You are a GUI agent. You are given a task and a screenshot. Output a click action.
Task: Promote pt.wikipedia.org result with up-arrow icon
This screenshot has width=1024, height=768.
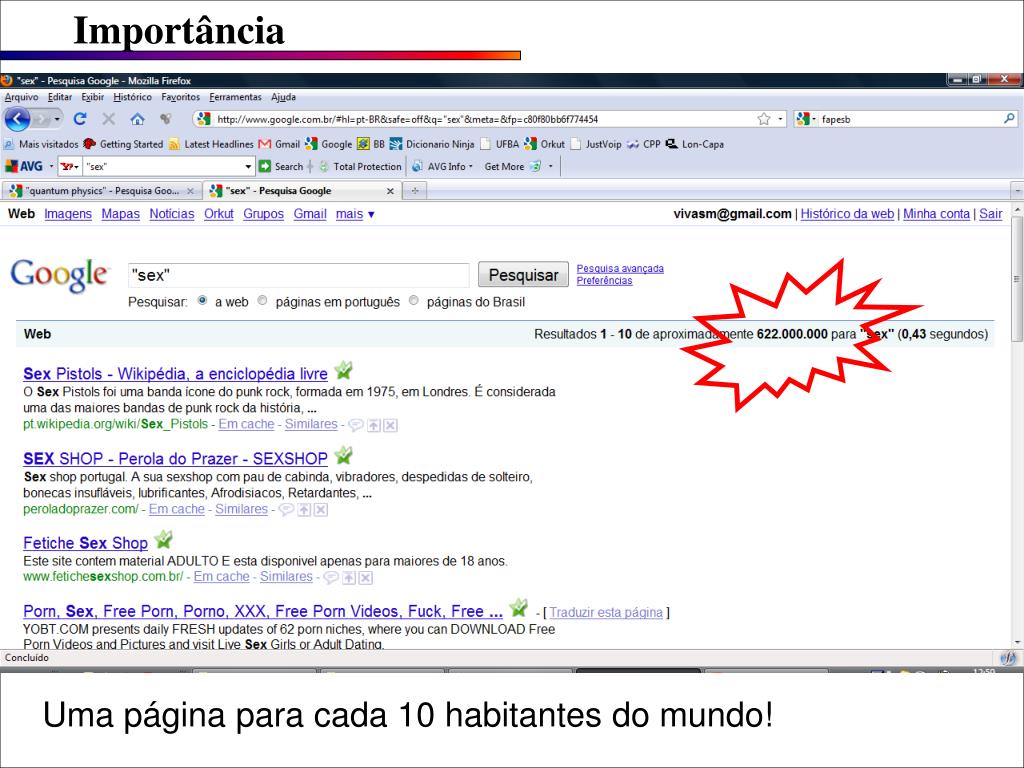tap(374, 425)
